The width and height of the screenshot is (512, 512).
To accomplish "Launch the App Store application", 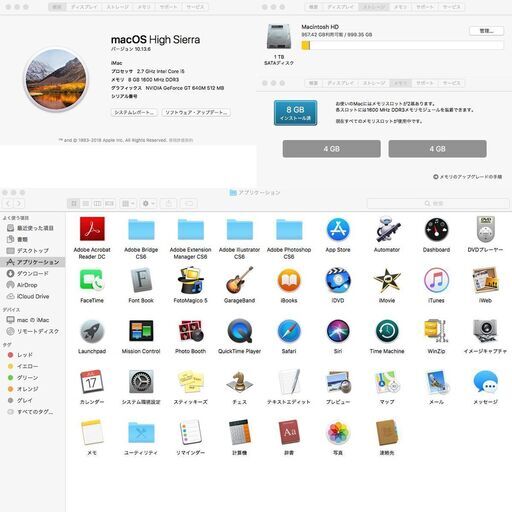I will [x=338, y=230].
